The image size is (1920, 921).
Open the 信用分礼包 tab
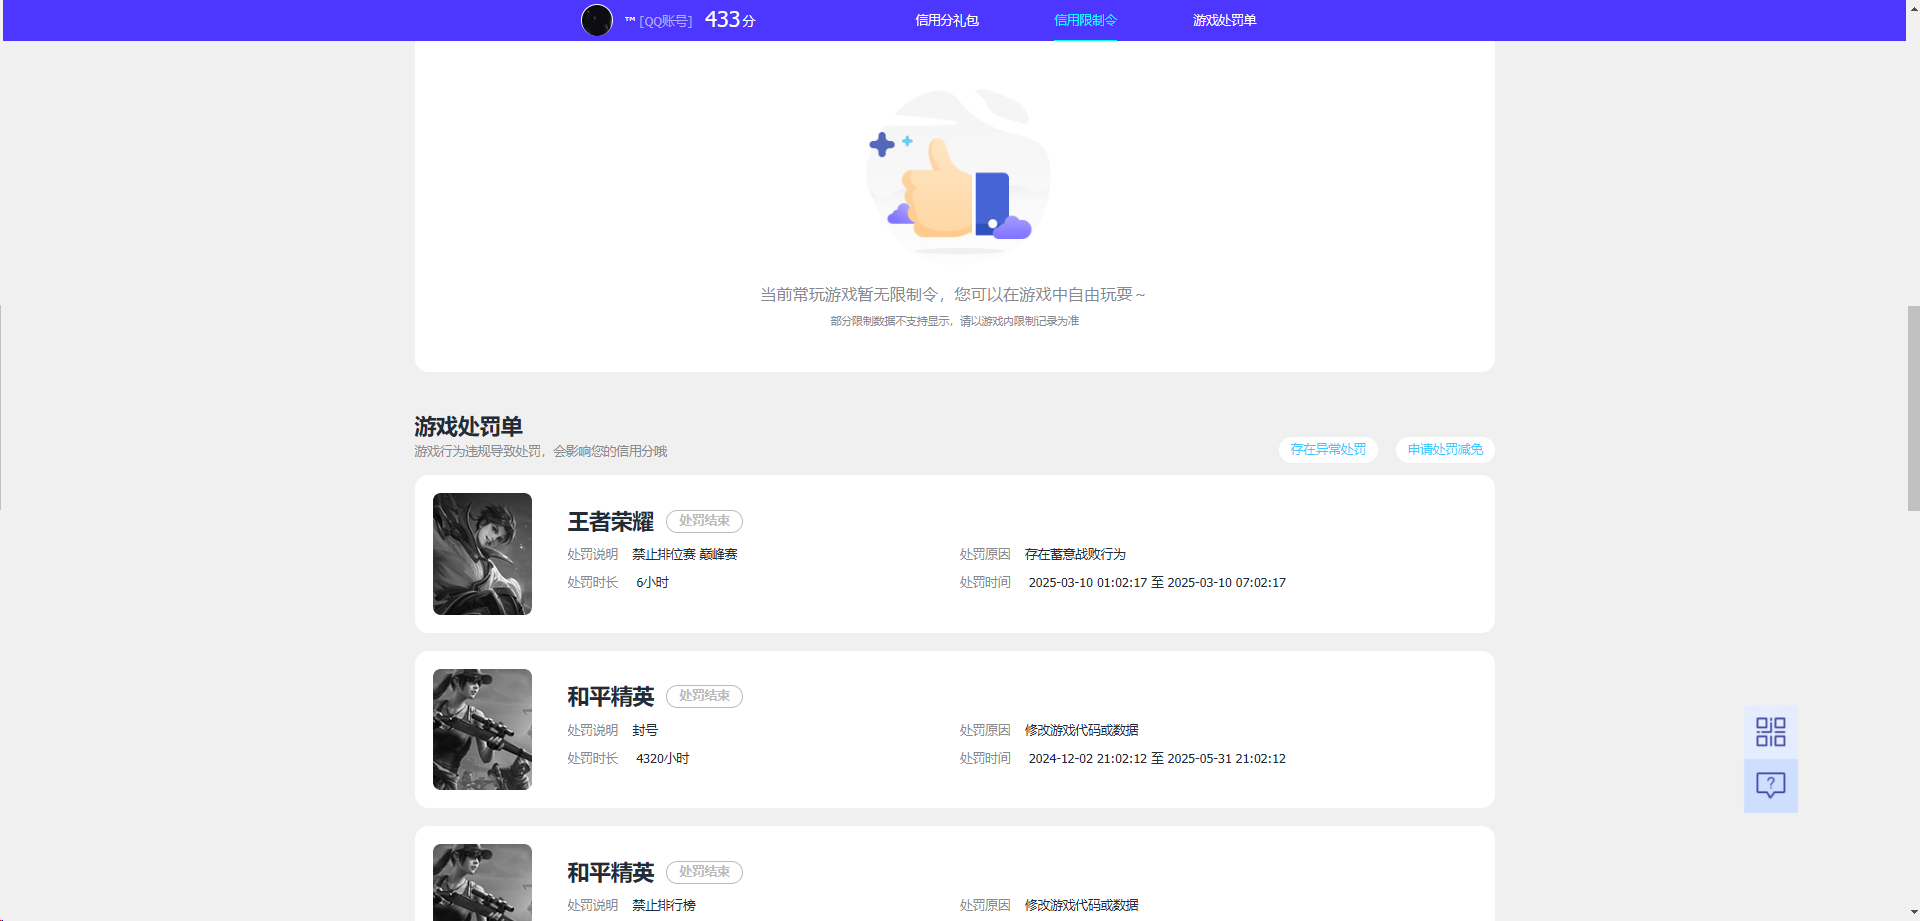[x=947, y=20]
